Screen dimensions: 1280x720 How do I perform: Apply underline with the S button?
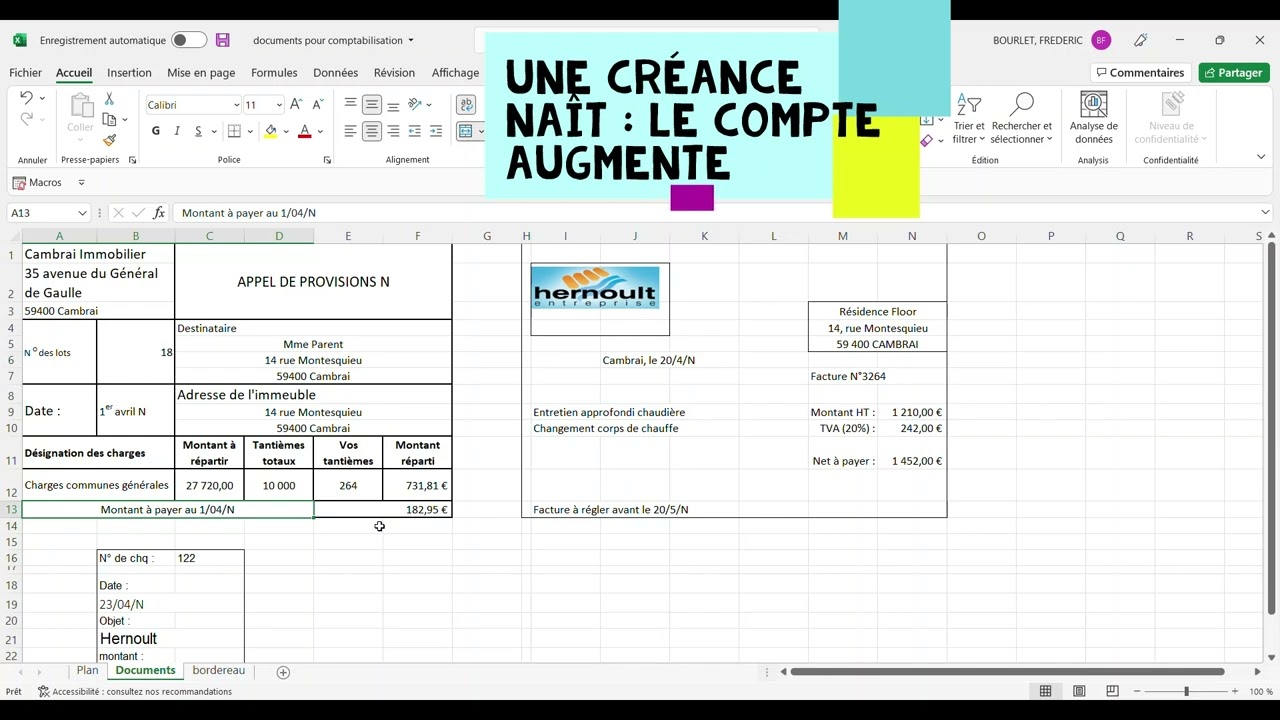coord(198,131)
